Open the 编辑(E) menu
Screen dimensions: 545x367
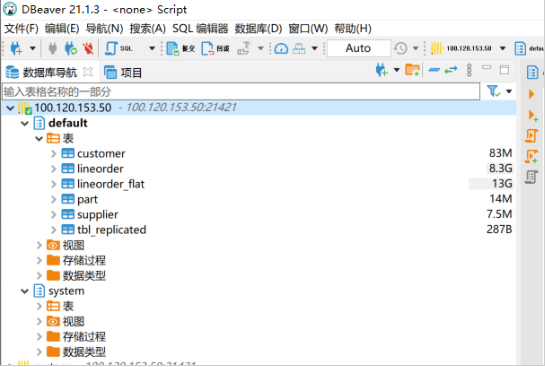(x=62, y=28)
